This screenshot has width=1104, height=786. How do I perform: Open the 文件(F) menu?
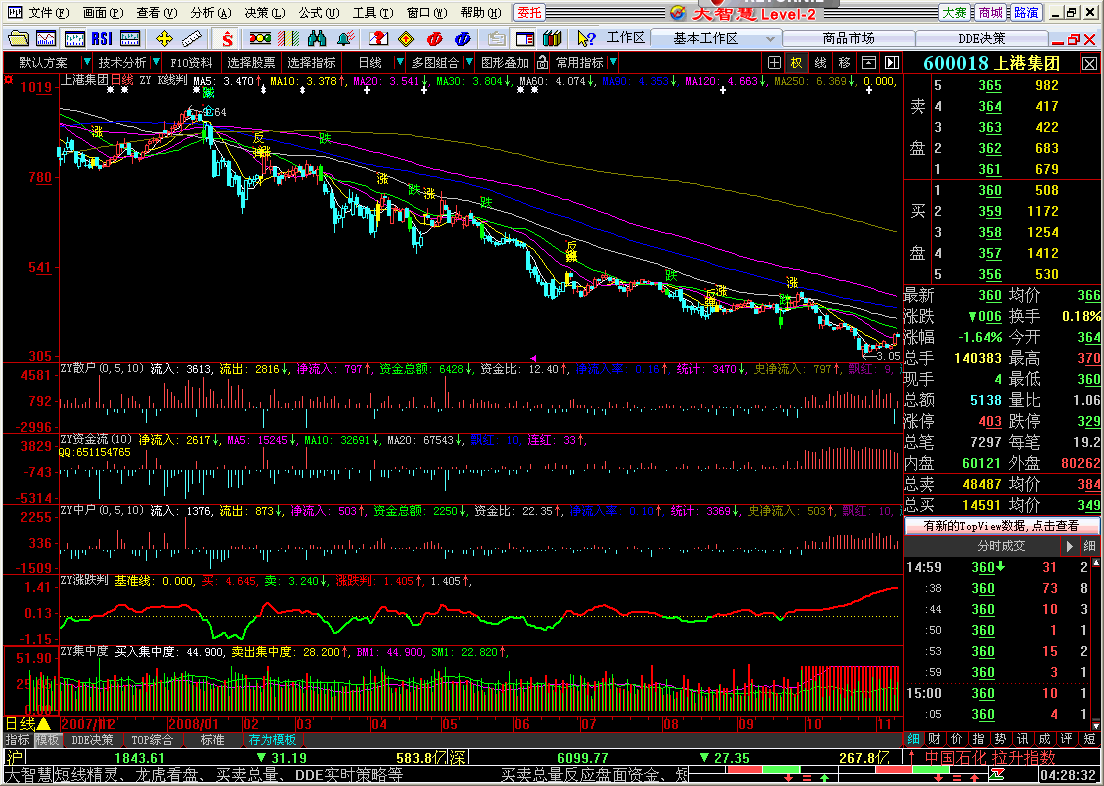49,13
